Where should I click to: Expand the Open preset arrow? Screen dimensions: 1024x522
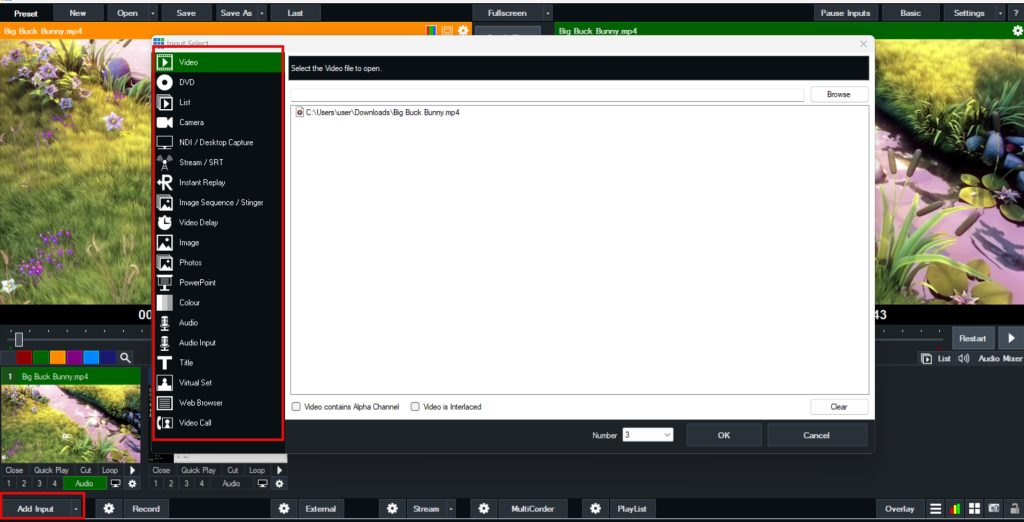pyautogui.click(x=153, y=13)
